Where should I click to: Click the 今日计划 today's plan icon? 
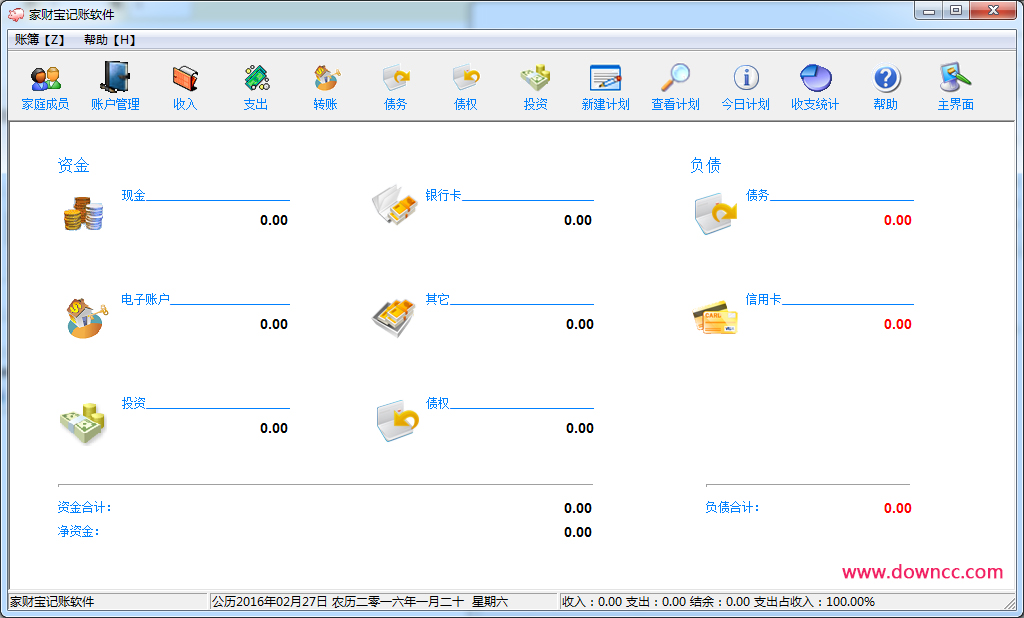click(x=745, y=86)
